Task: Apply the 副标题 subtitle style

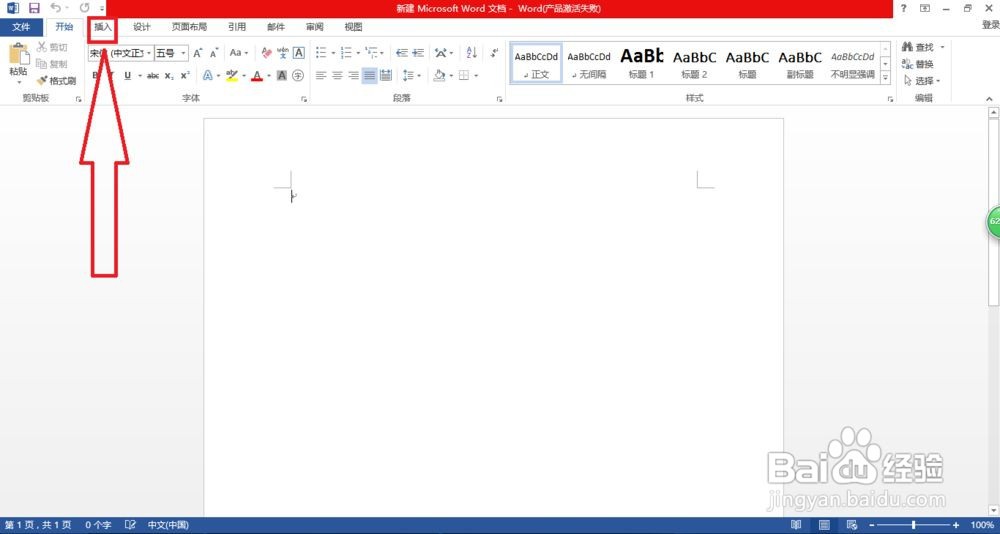Action: pyautogui.click(x=800, y=63)
